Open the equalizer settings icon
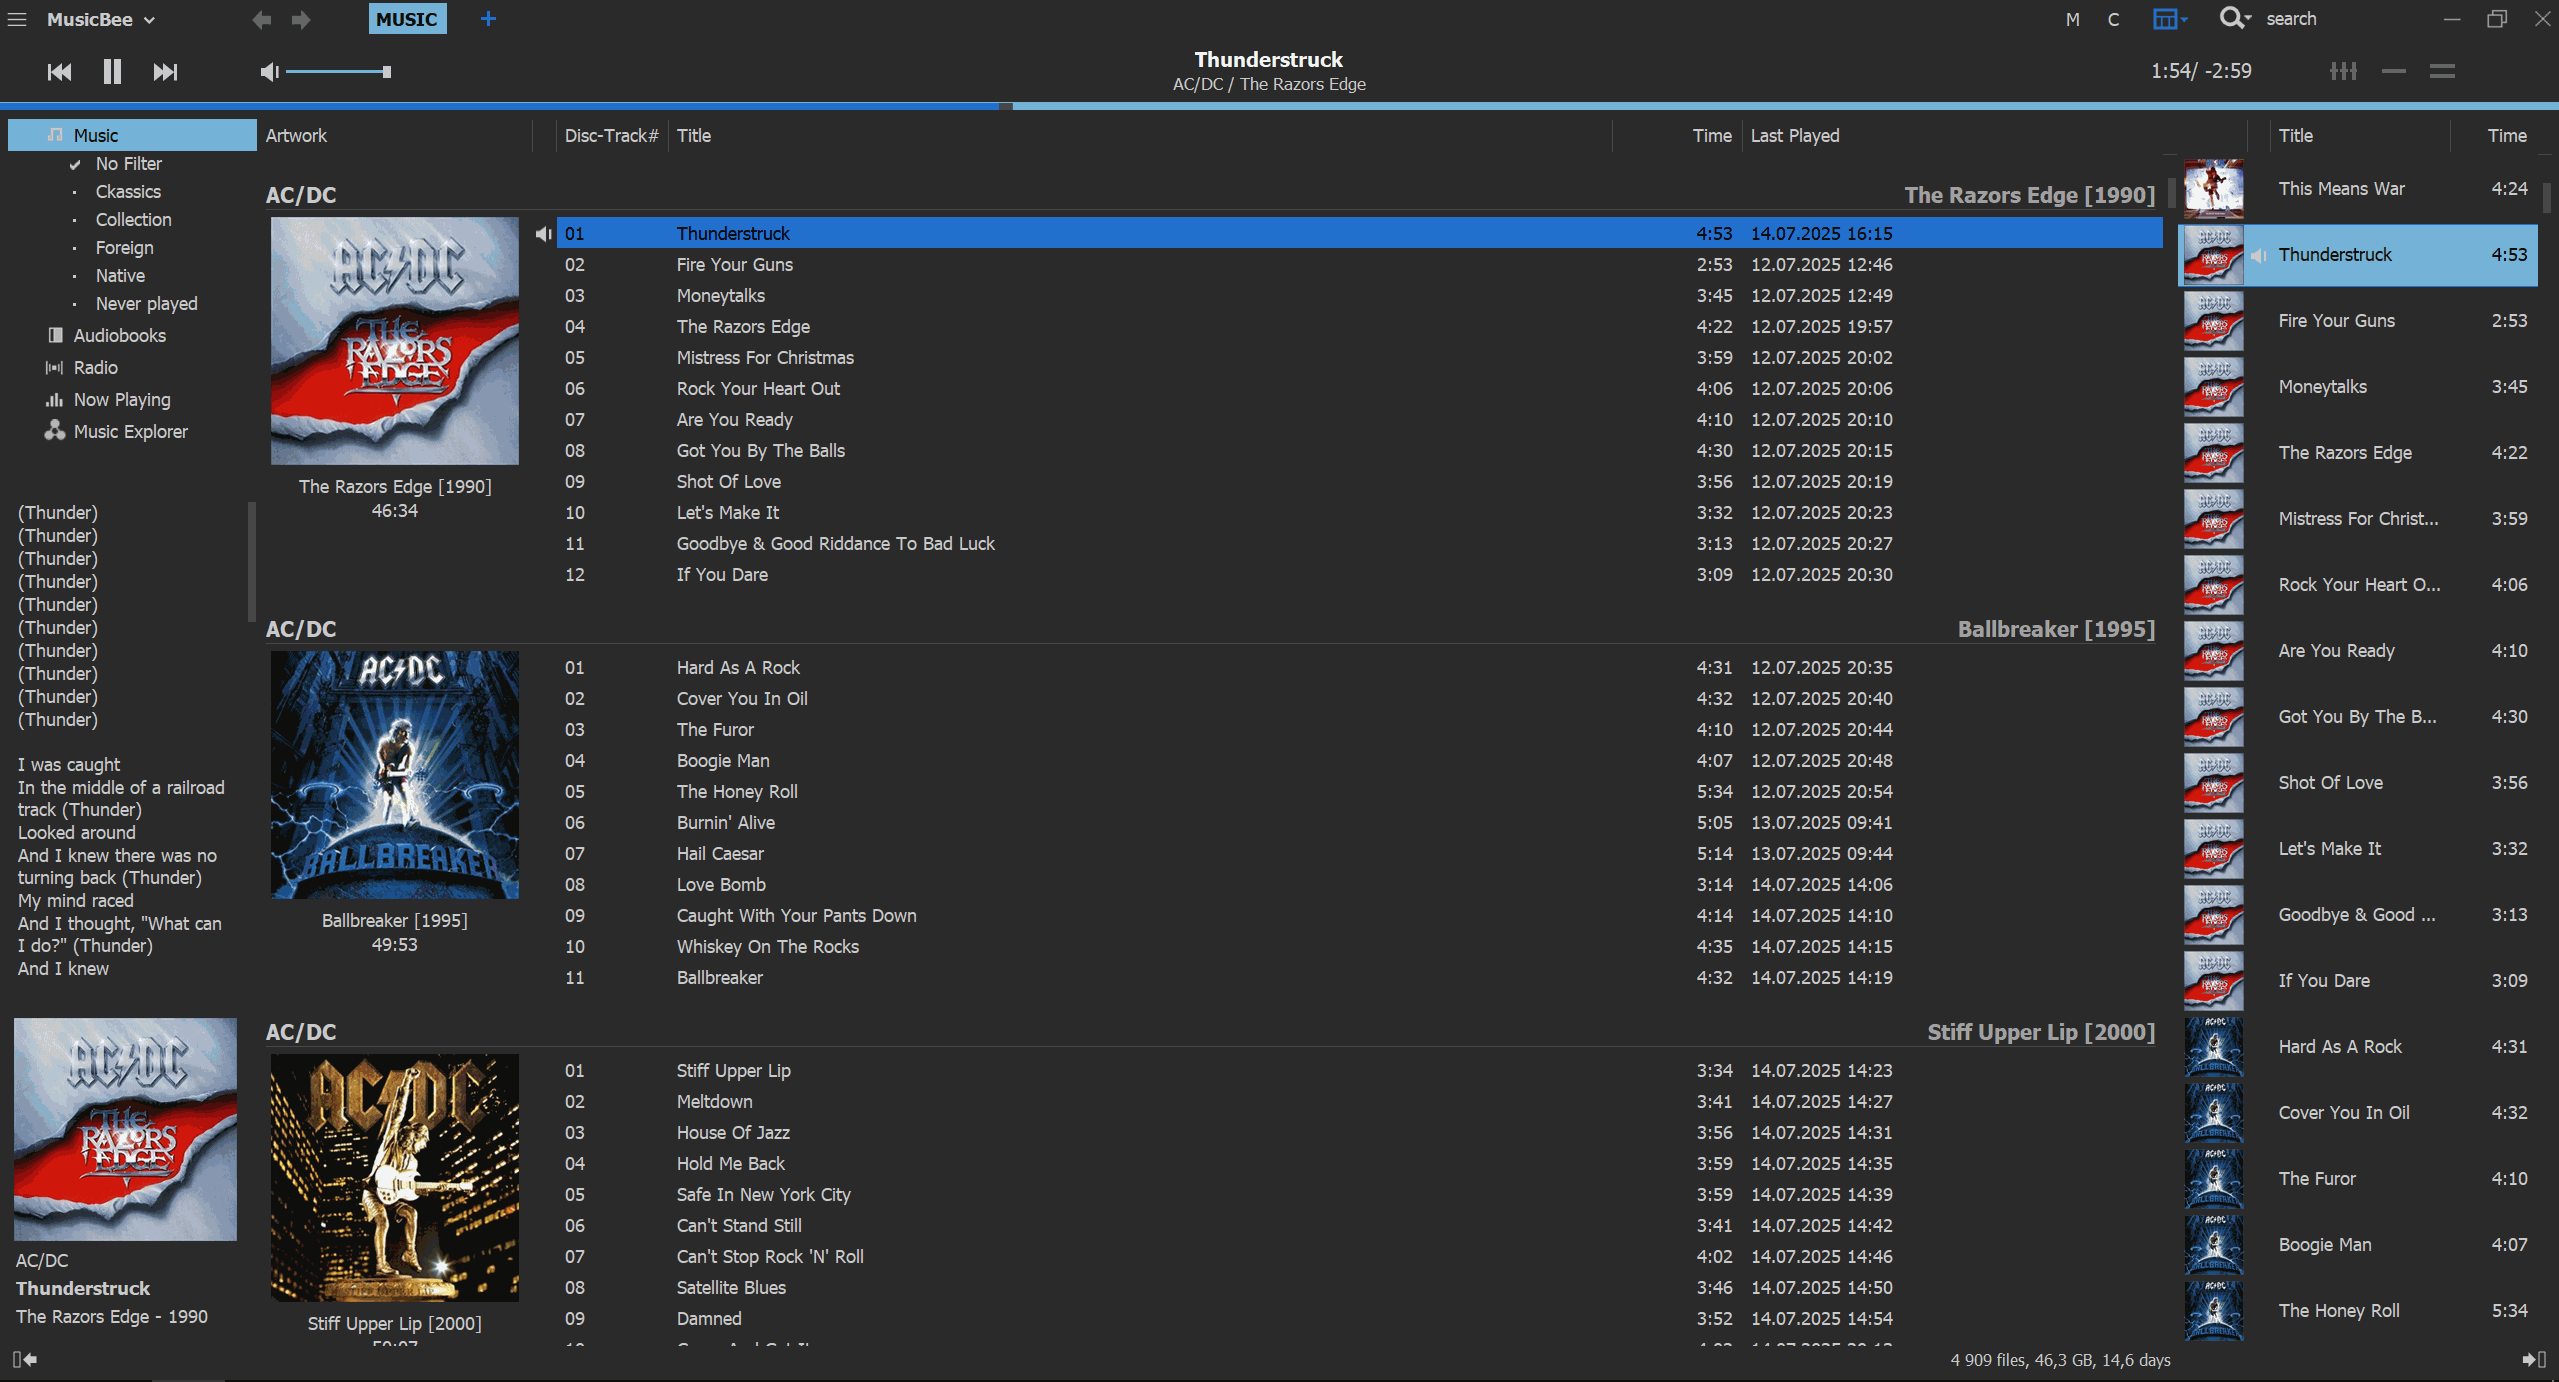 2343,71
